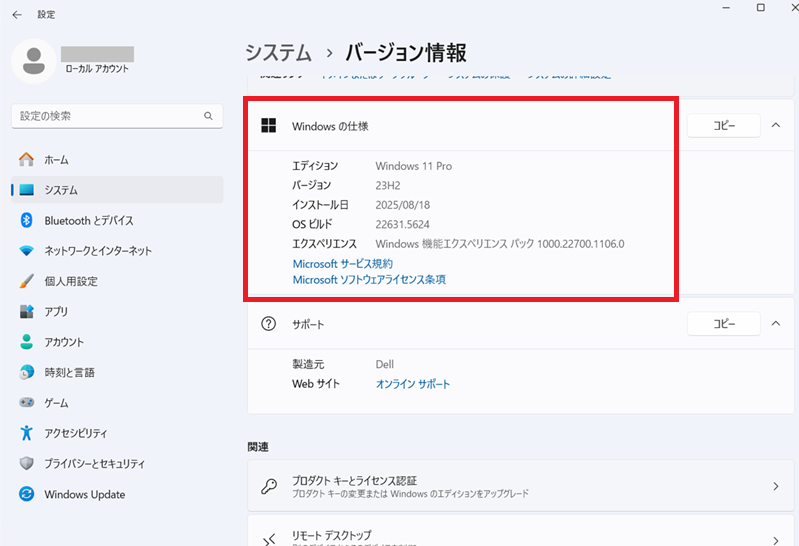Image resolution: width=799 pixels, height=546 pixels.
Task: Click the 設定の検索 search field
Action: [117, 116]
